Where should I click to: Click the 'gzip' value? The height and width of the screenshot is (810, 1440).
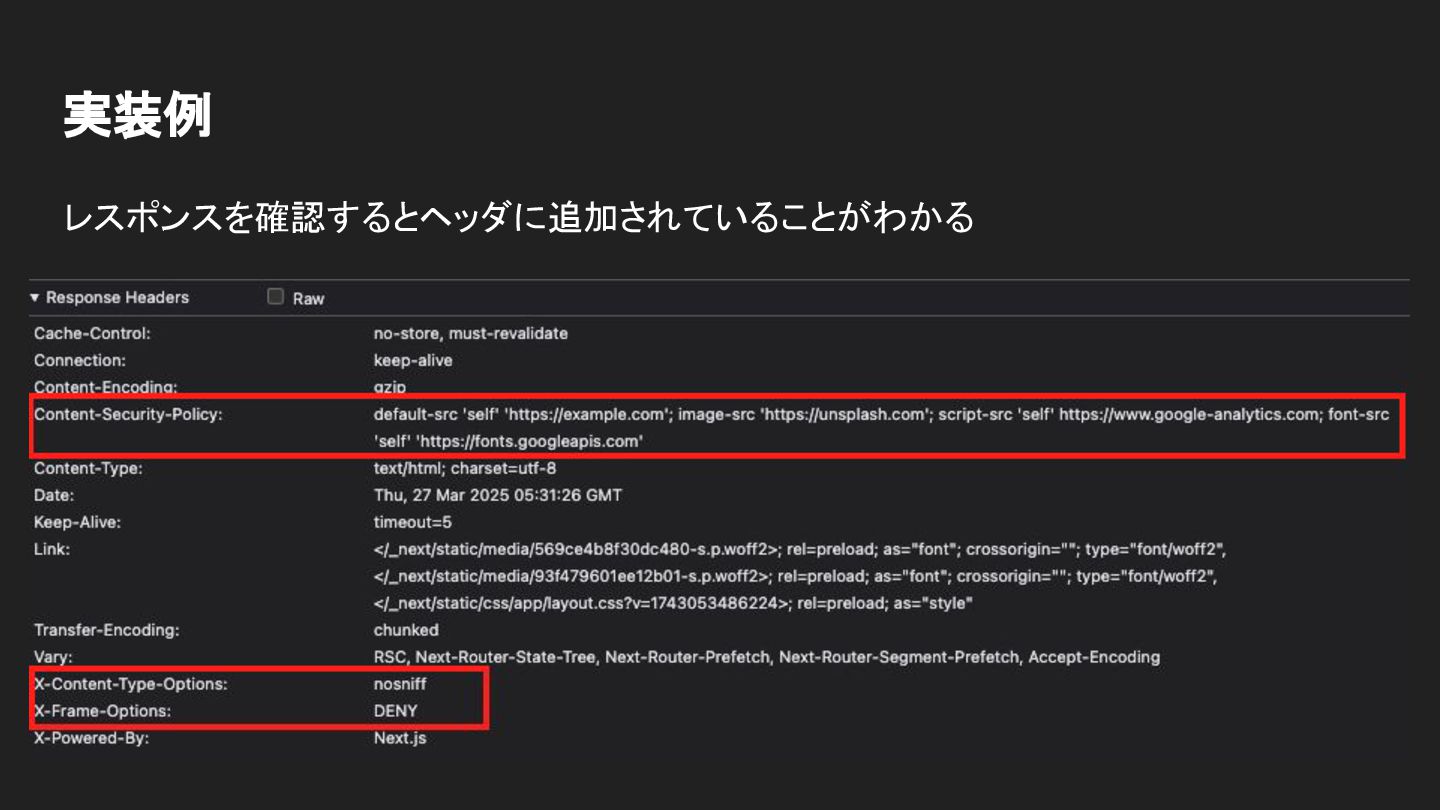390,387
